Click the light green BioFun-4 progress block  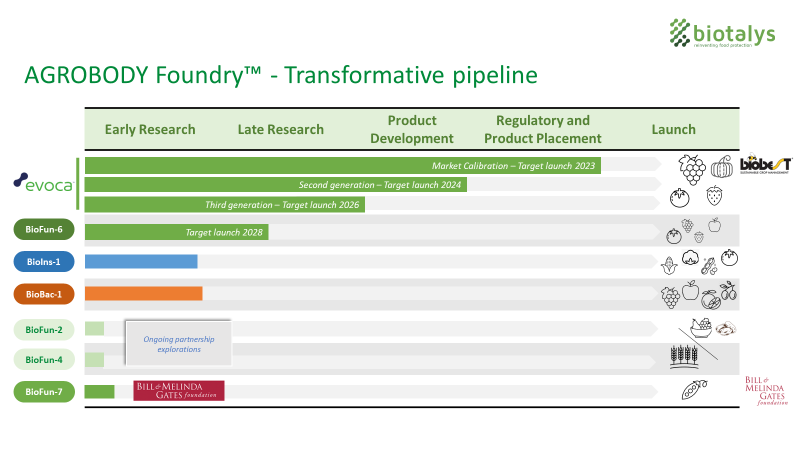click(x=94, y=360)
